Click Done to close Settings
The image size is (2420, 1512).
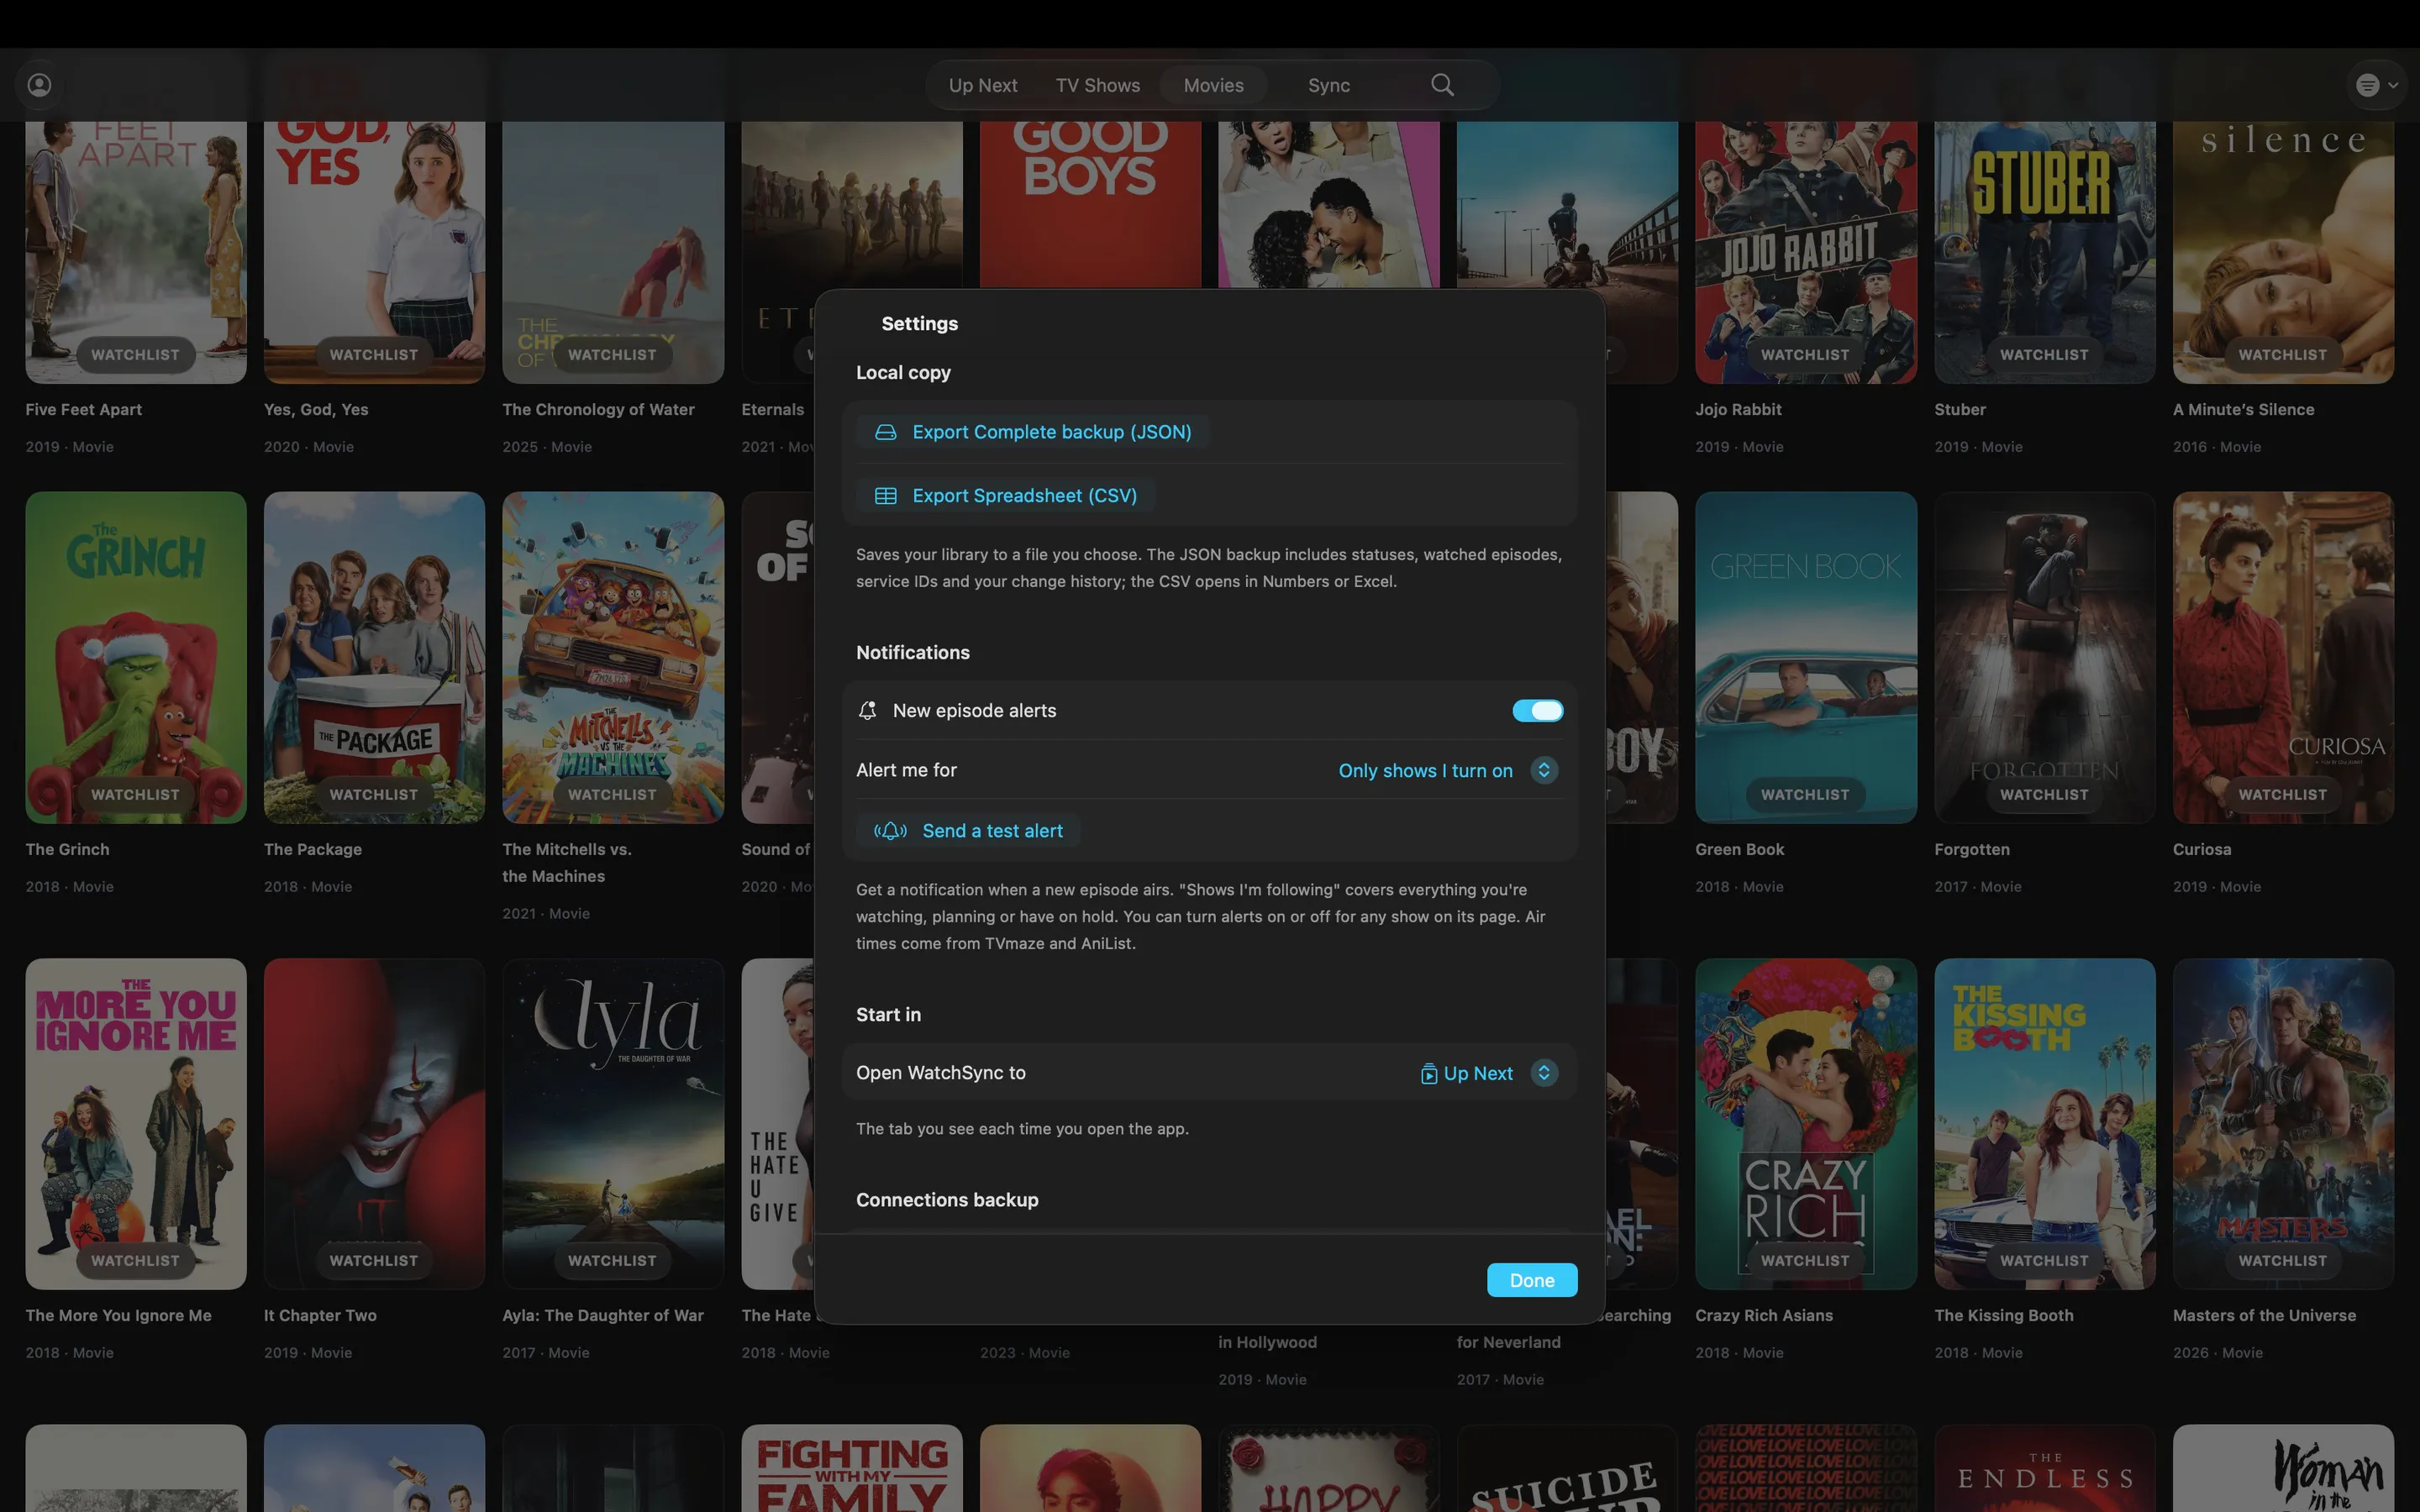tap(1531, 1280)
